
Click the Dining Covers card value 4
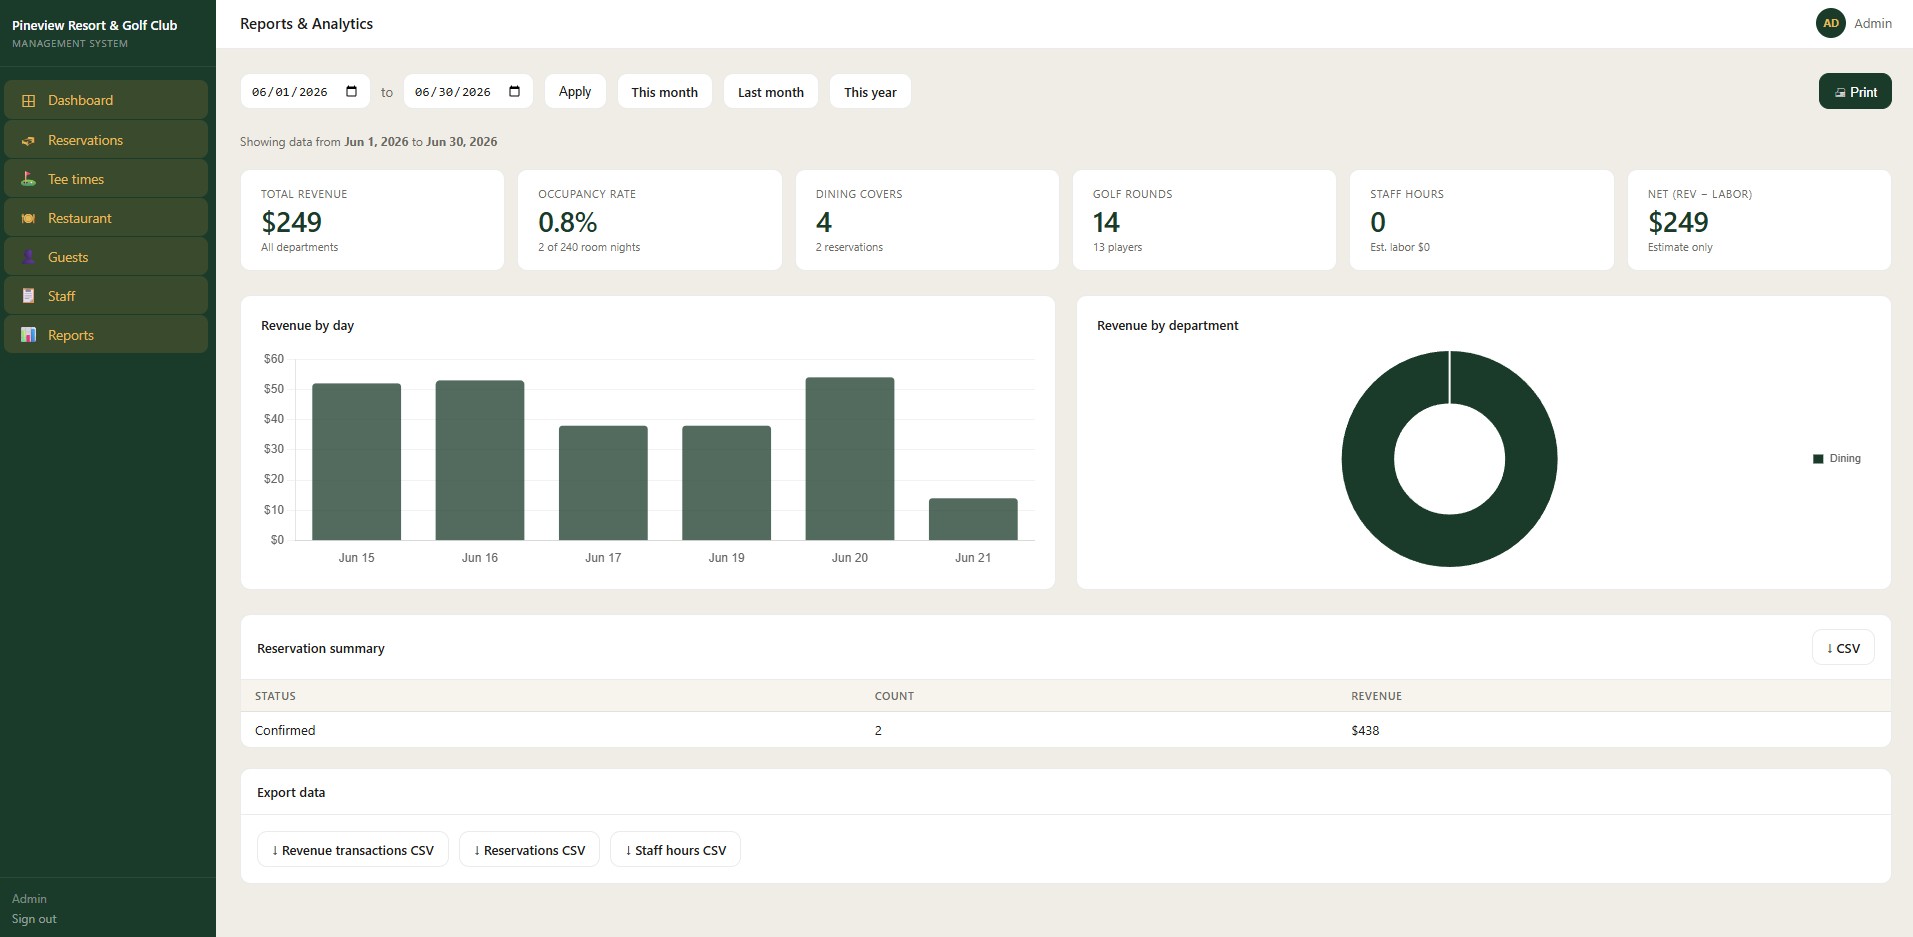(x=824, y=222)
